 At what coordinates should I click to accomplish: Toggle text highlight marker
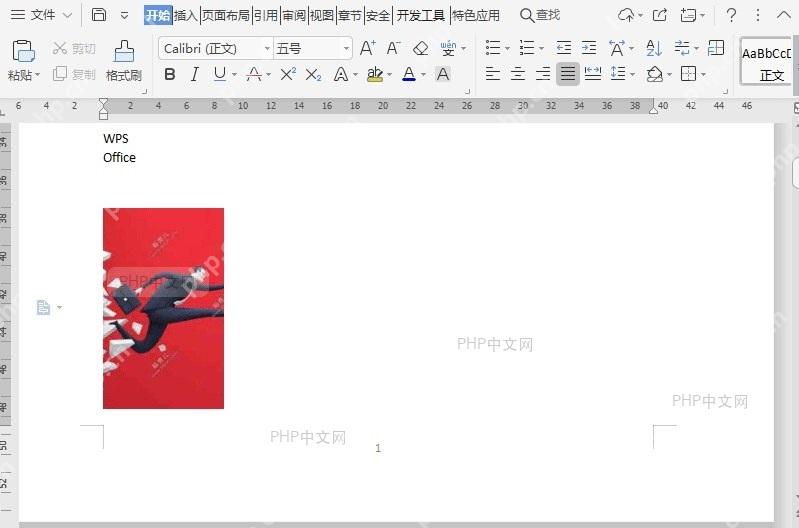click(375, 74)
